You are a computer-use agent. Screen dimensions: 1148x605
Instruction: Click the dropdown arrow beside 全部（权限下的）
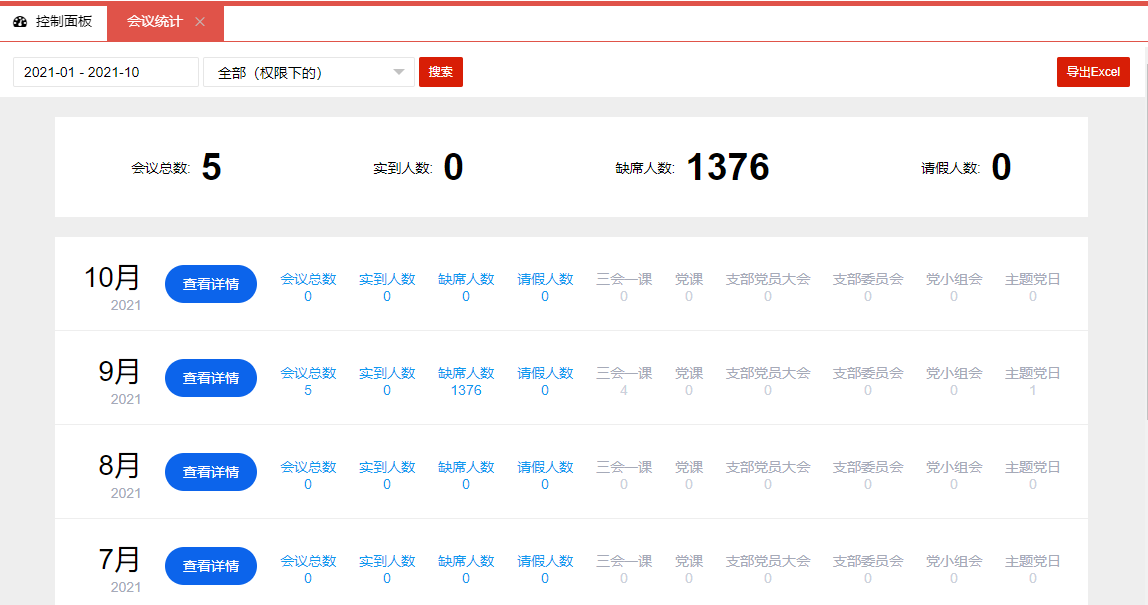click(x=399, y=72)
